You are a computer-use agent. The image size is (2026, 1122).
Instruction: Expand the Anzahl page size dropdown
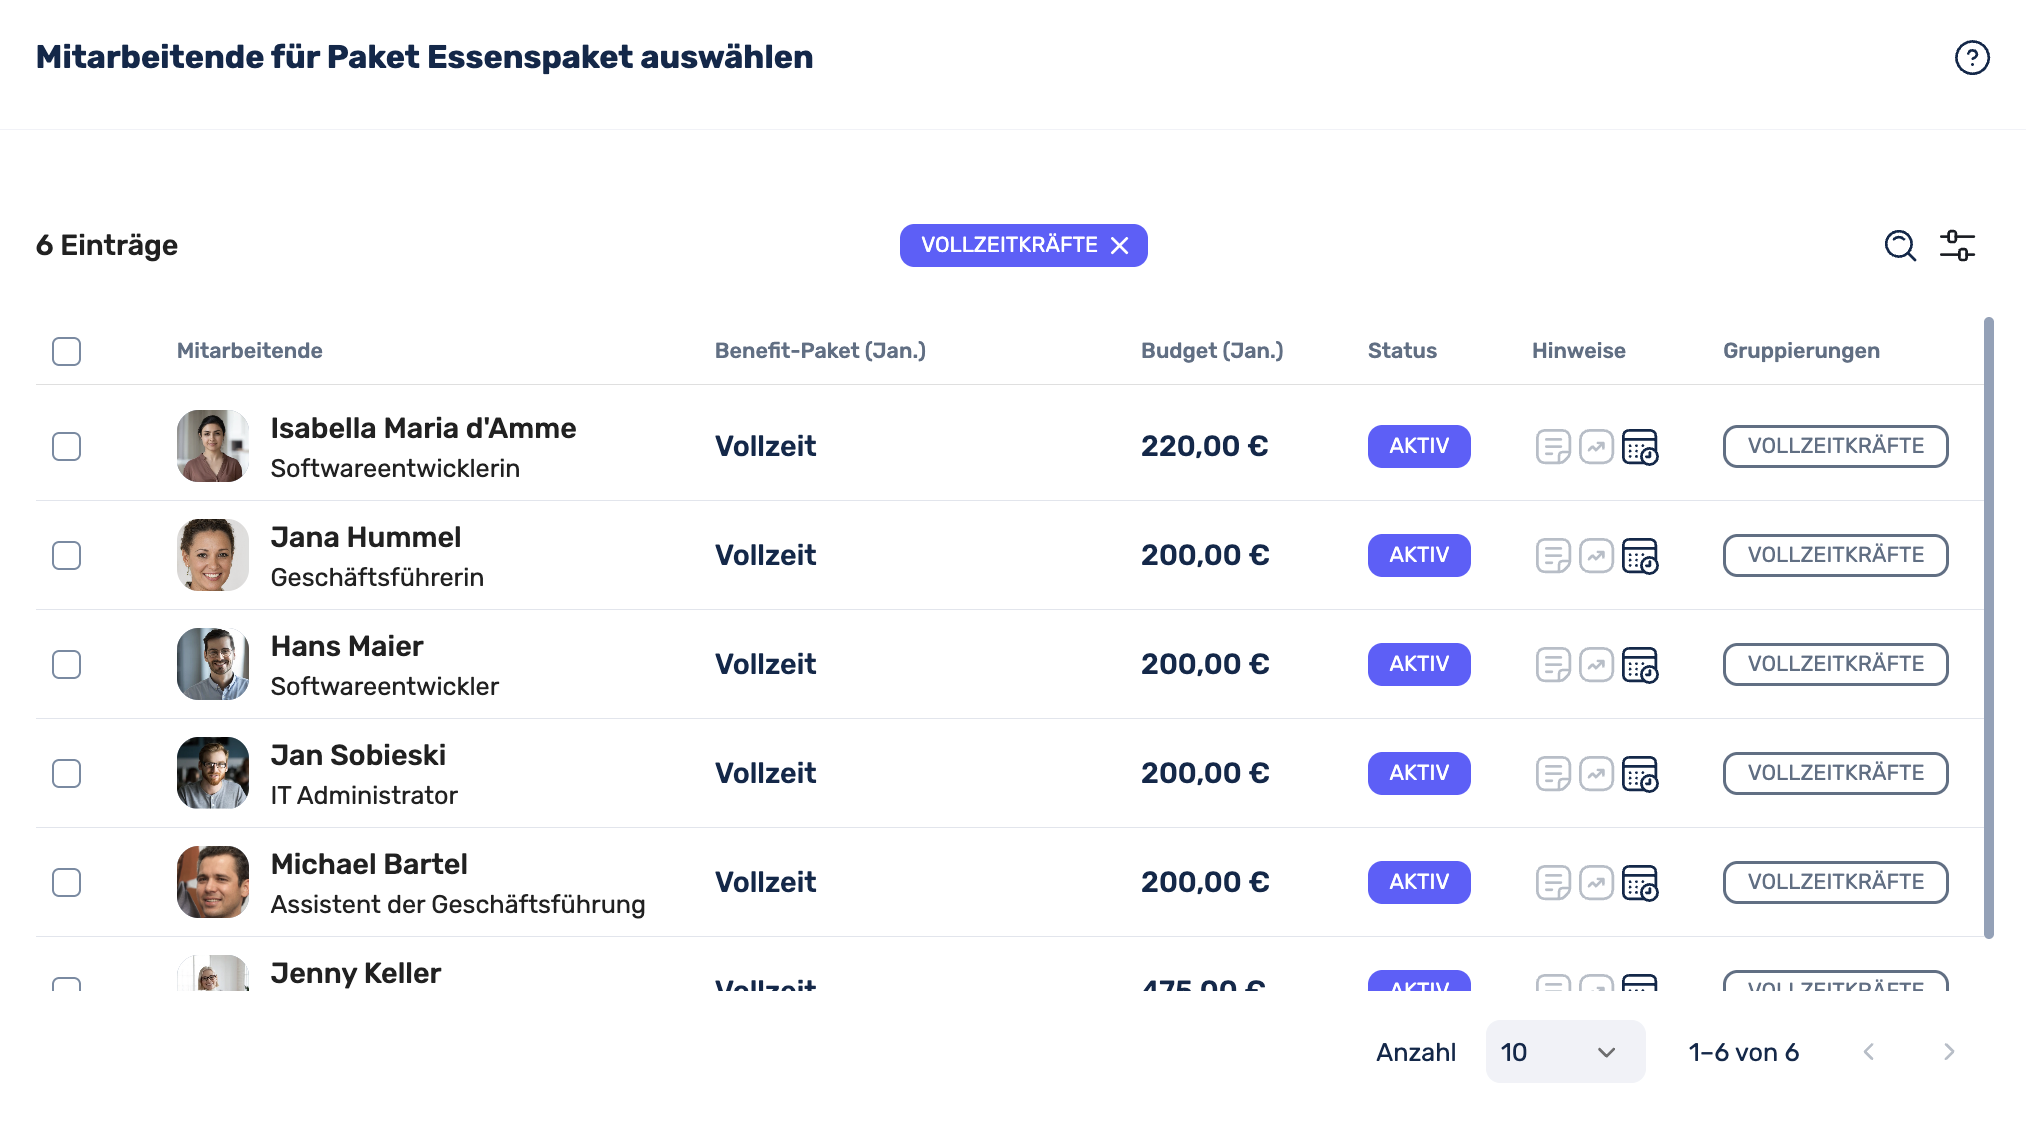pos(1565,1052)
